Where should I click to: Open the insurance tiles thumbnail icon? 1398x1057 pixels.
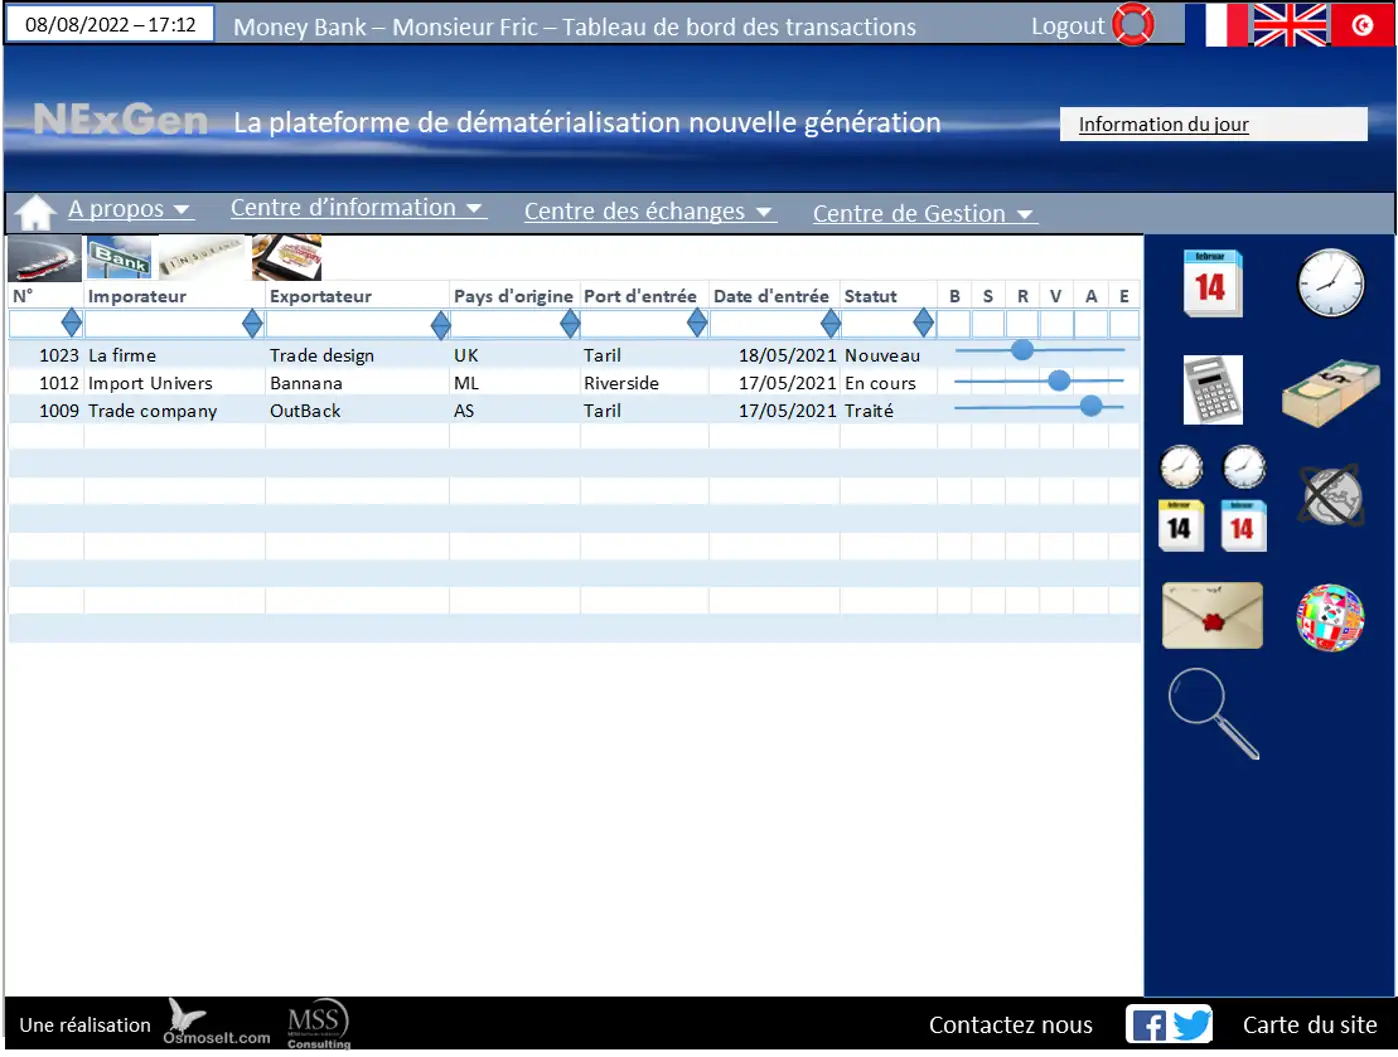201,258
